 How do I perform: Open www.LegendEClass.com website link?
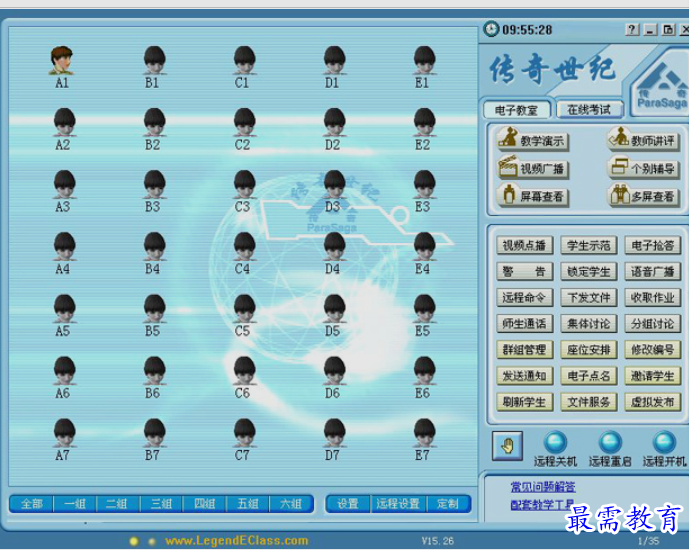pos(237,540)
